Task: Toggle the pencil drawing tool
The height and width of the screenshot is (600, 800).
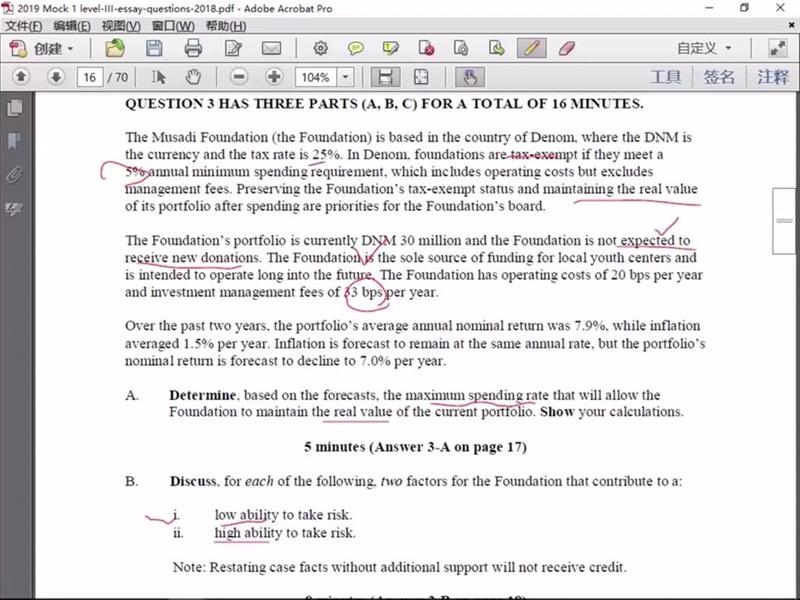Action: coord(532,48)
